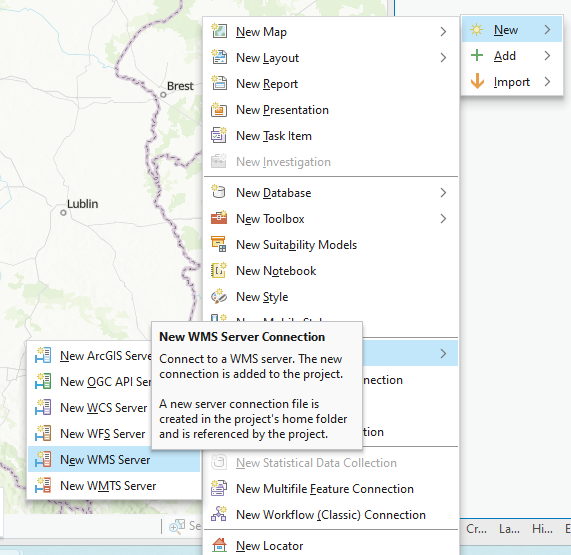Choose New Suitability Models

pos(331,245)
